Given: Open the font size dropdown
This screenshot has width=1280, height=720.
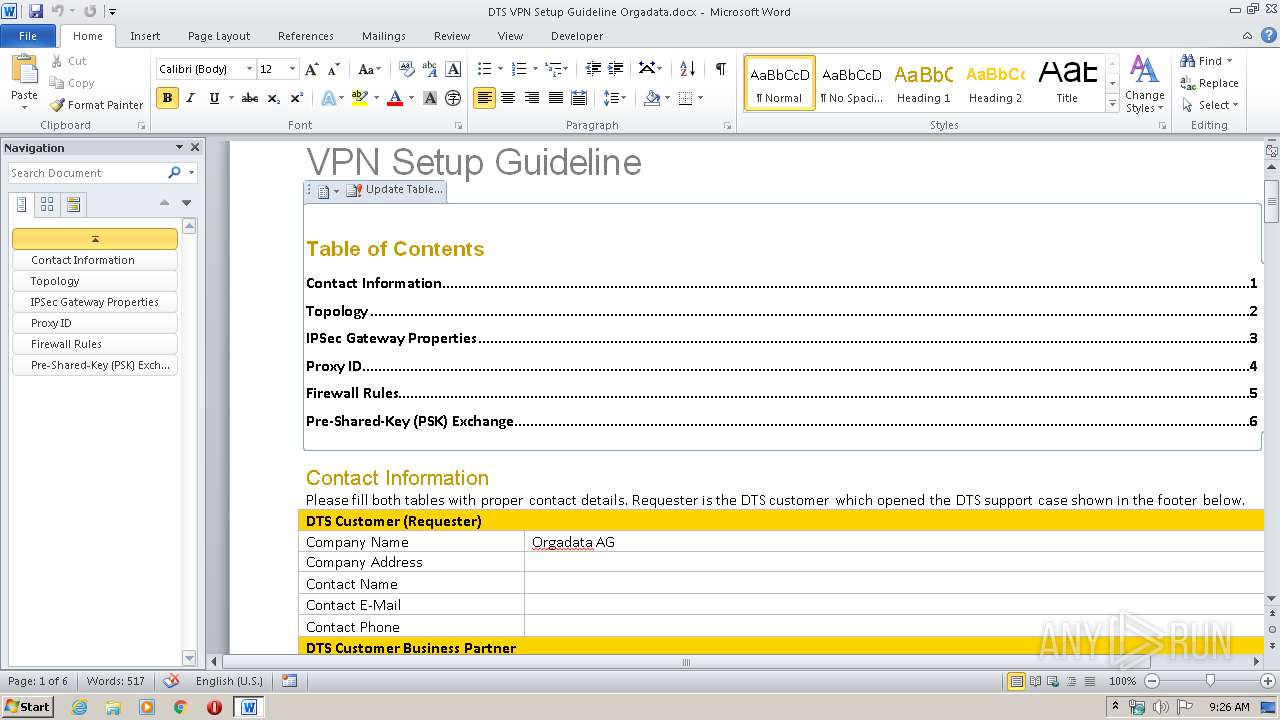Looking at the screenshot, I should (x=292, y=69).
